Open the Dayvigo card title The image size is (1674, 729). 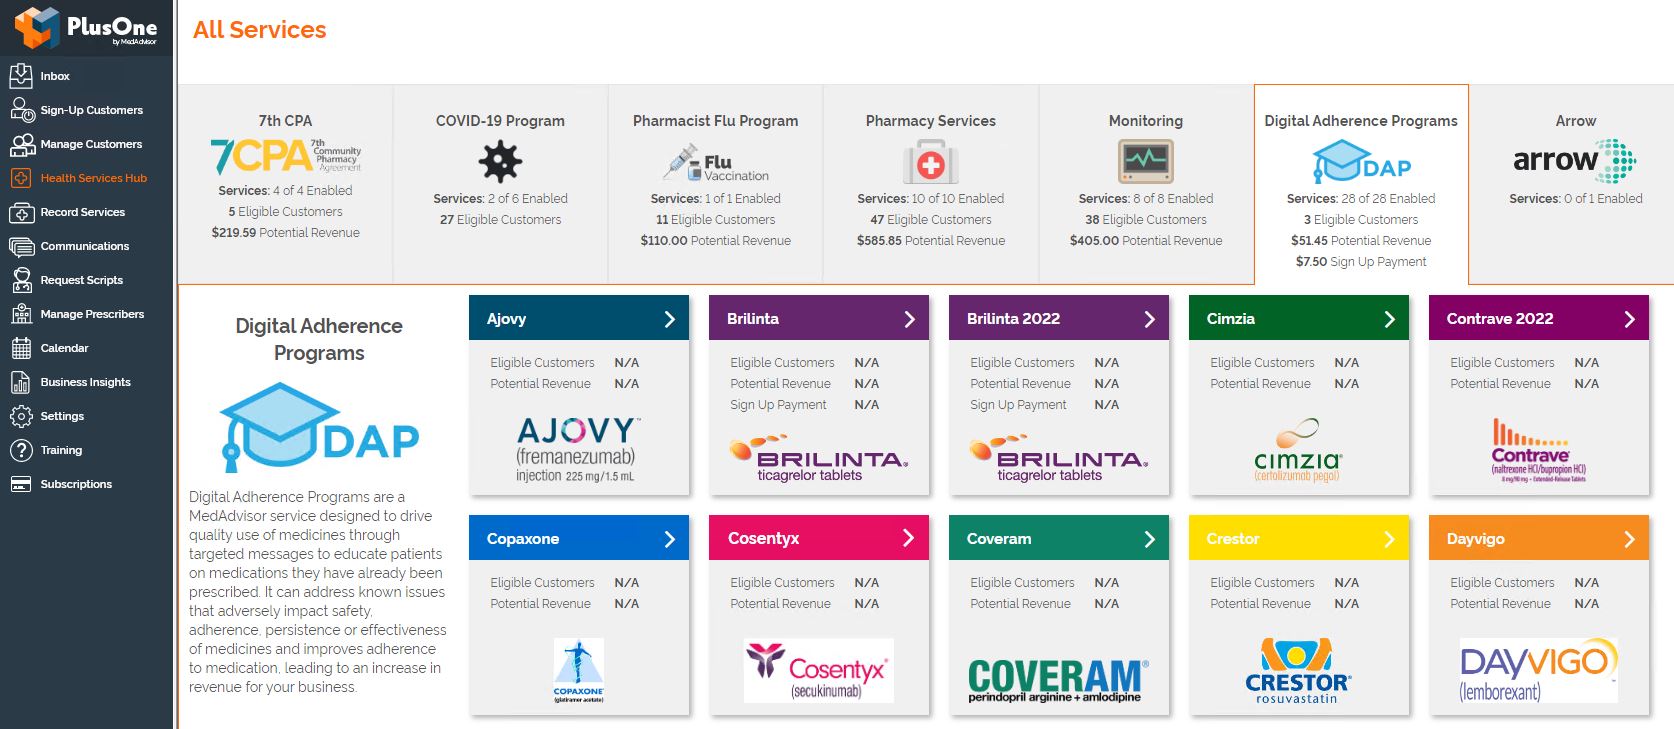coord(1475,539)
